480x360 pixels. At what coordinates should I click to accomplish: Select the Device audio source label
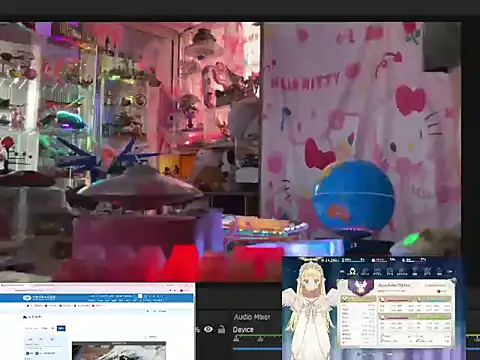pos(243,330)
